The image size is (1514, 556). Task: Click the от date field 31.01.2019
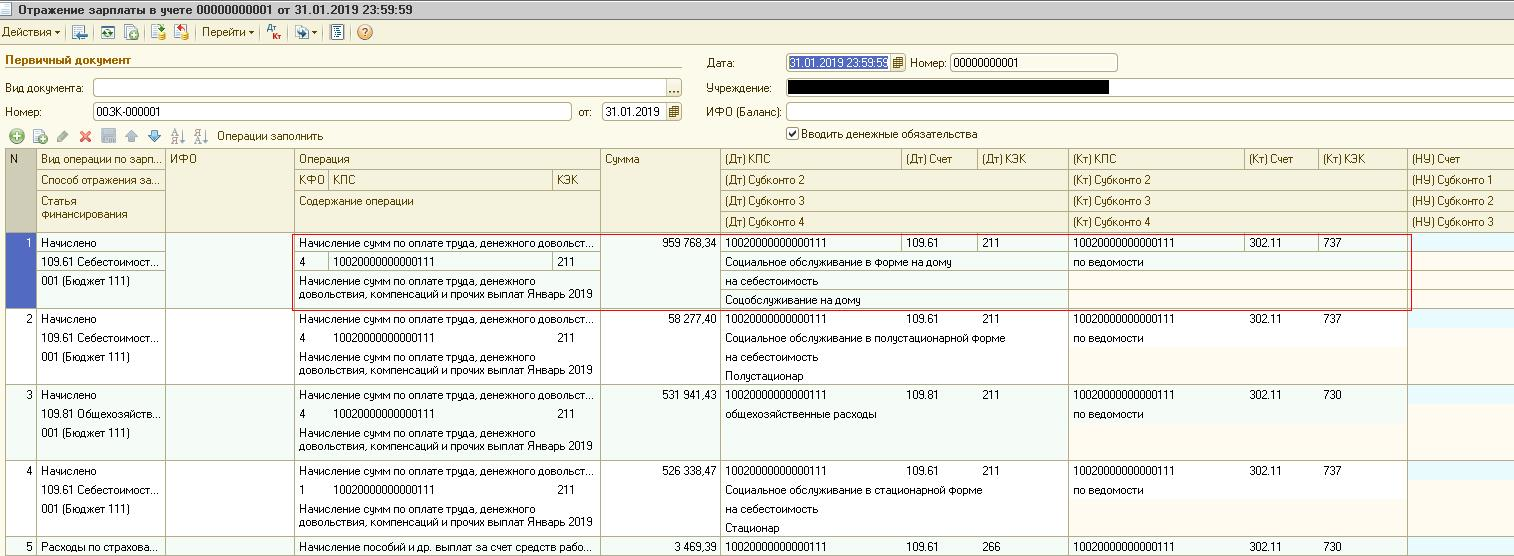tap(634, 112)
